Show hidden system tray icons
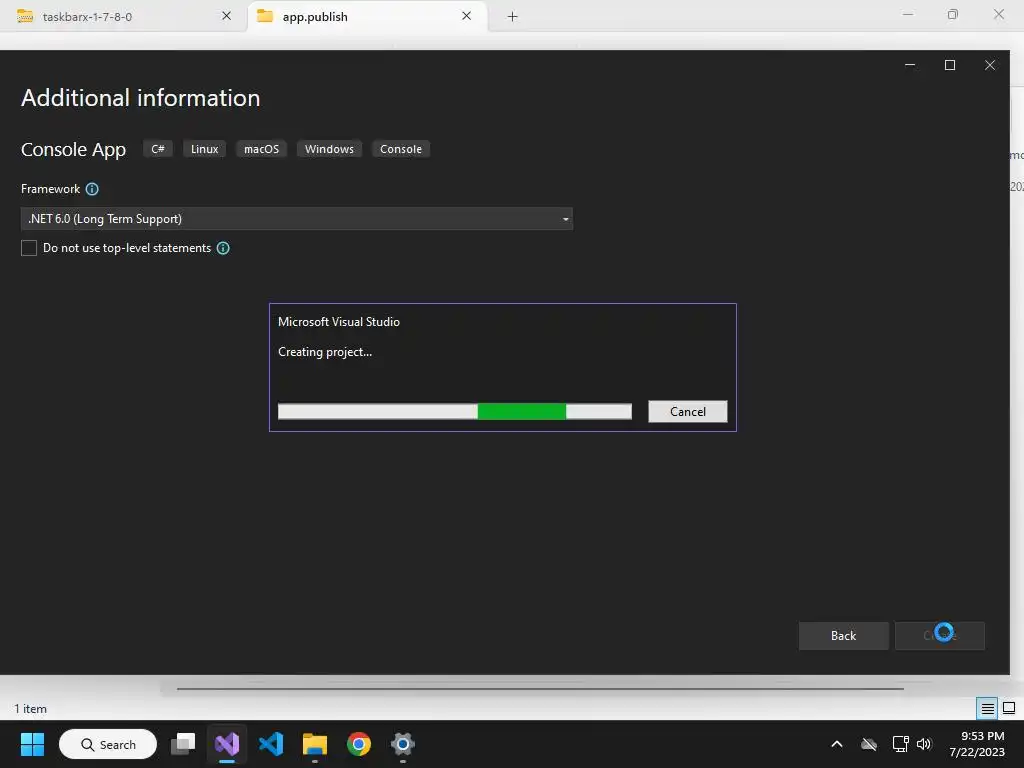Image resolution: width=1024 pixels, height=768 pixels. point(837,744)
